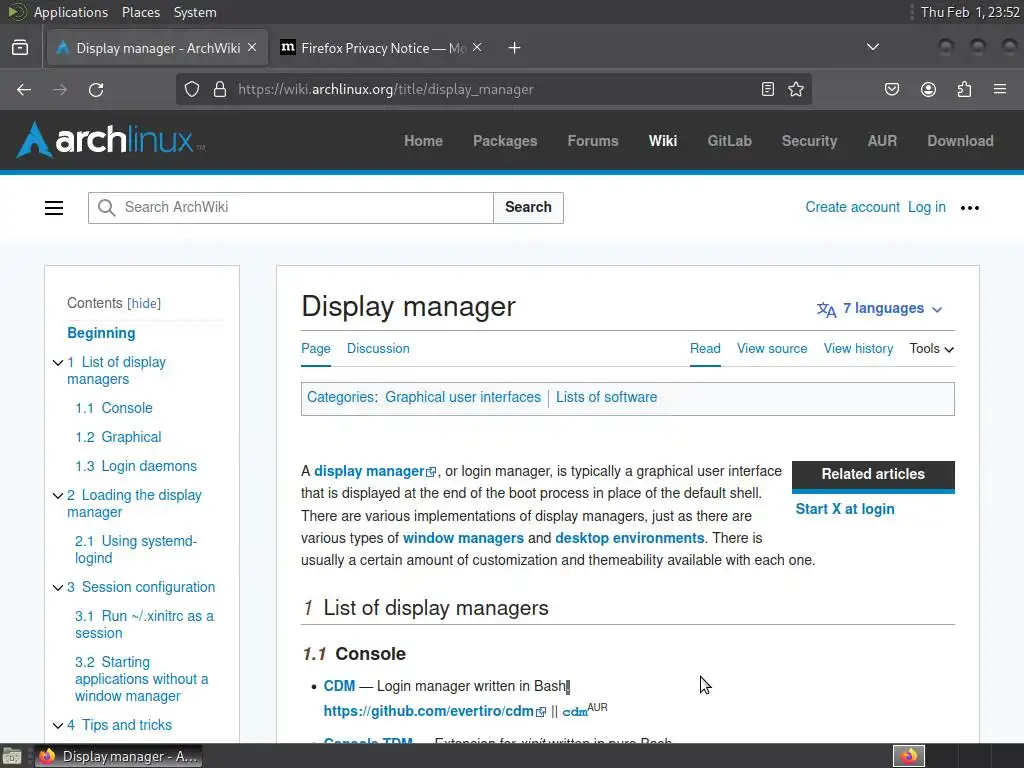Click the clock showing Thu Feb 1, 23:52
Screen dimensions: 1024x768
pos(970,12)
